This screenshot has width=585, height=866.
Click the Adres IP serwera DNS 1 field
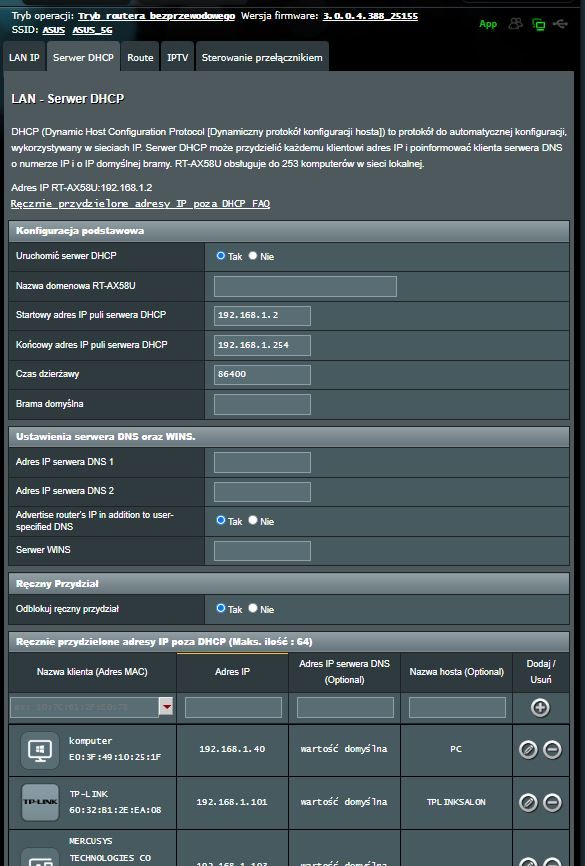[x=262, y=462]
